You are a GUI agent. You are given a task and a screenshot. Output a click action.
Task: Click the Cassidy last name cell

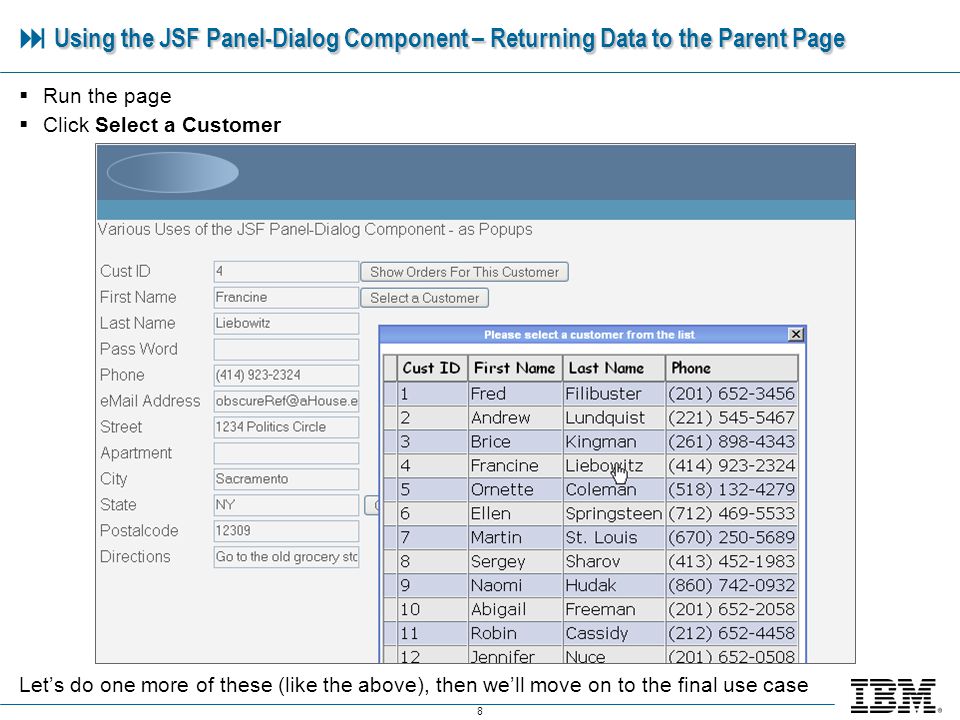pyautogui.click(x=613, y=633)
